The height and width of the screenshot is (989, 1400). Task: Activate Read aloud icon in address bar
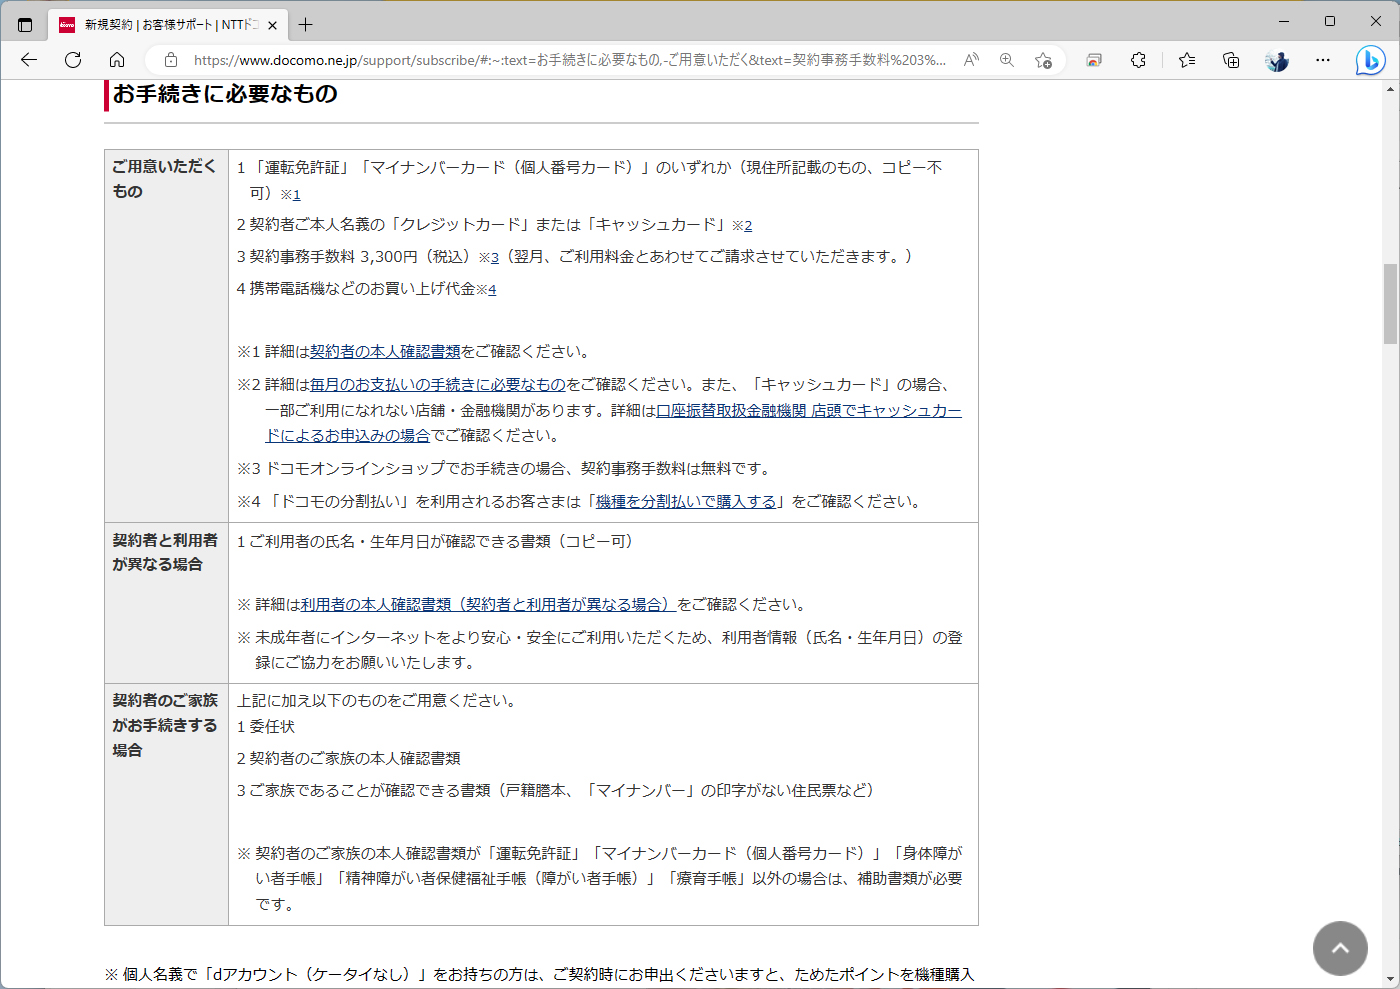971,60
